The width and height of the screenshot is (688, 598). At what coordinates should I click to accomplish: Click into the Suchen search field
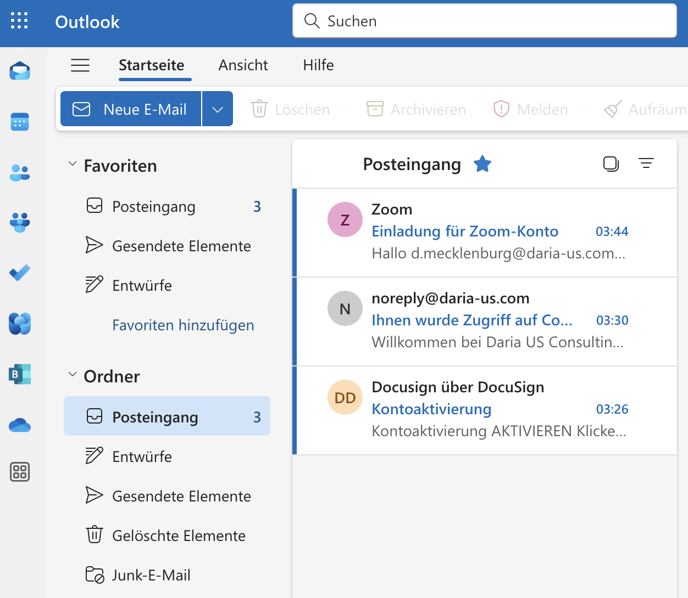coord(484,21)
